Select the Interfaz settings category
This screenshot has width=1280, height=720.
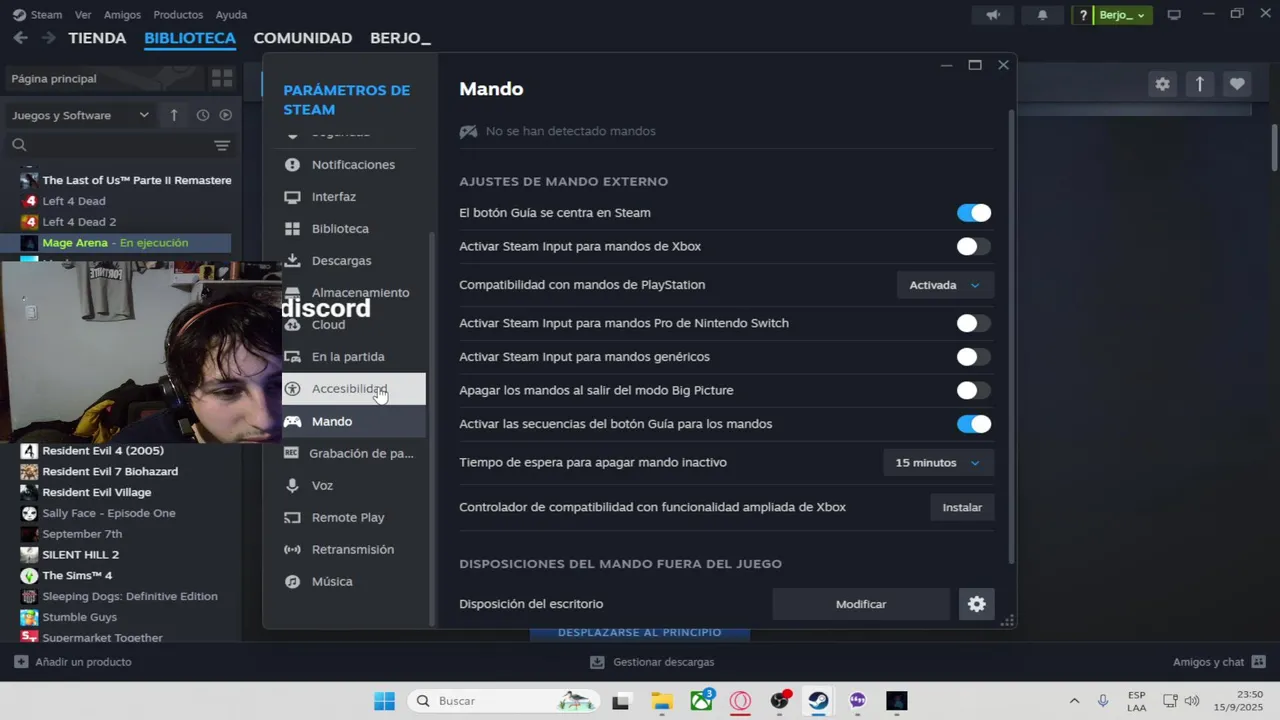353,197
